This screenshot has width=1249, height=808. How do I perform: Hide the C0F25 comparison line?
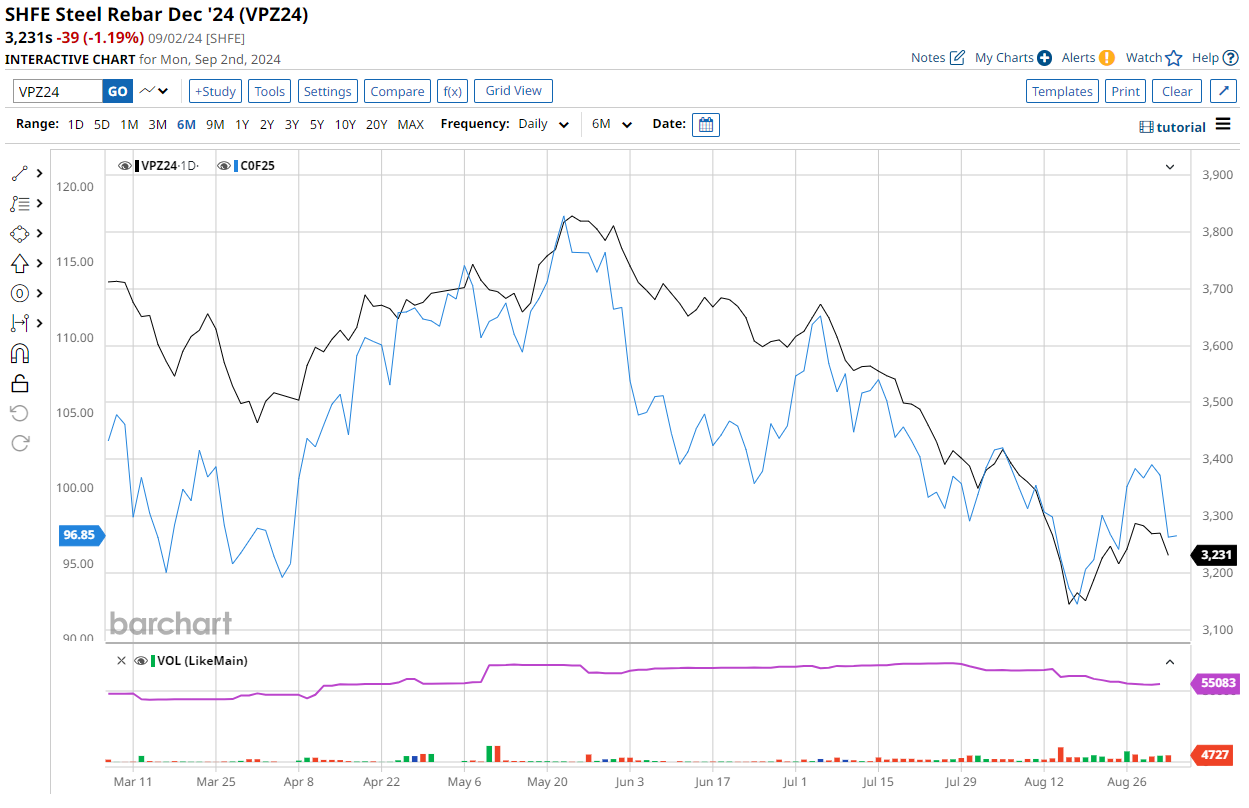click(224, 166)
